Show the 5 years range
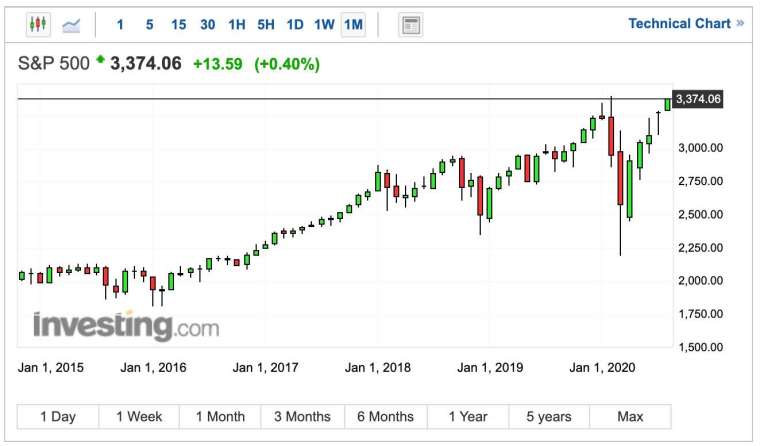Viewport: 760px width, 446px height. coord(549,416)
